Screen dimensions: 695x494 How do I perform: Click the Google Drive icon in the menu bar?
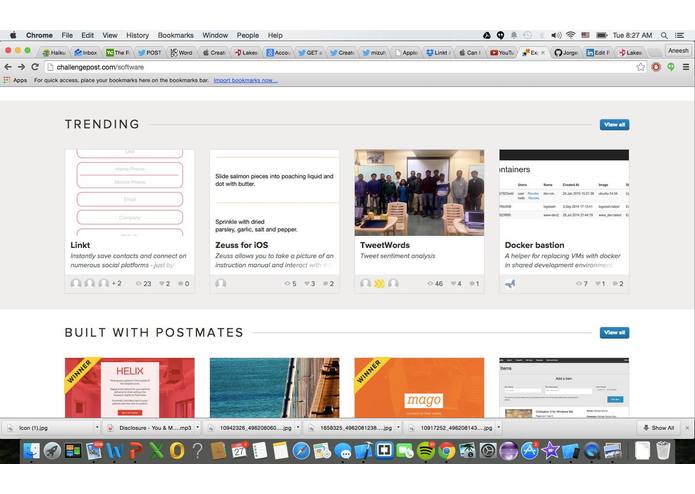coord(487,35)
